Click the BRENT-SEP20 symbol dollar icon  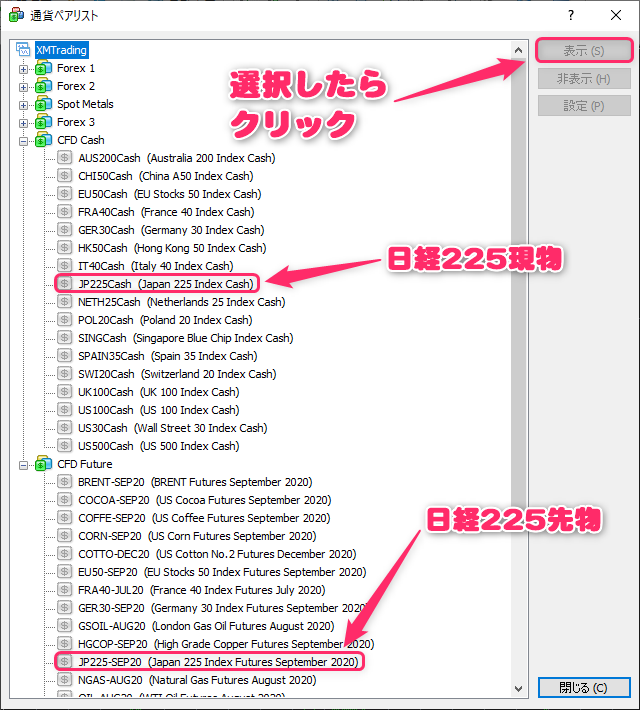pos(65,482)
